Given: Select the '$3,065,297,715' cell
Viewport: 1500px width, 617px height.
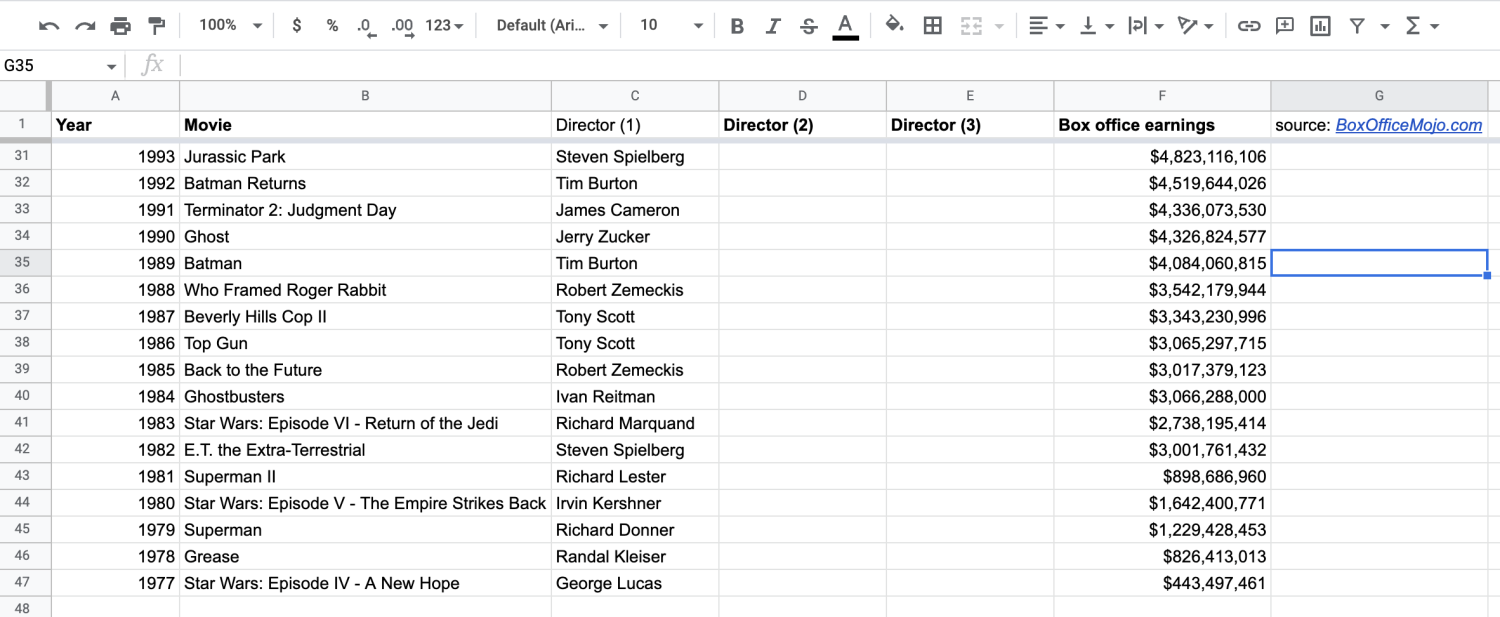Looking at the screenshot, I should 1162,343.
